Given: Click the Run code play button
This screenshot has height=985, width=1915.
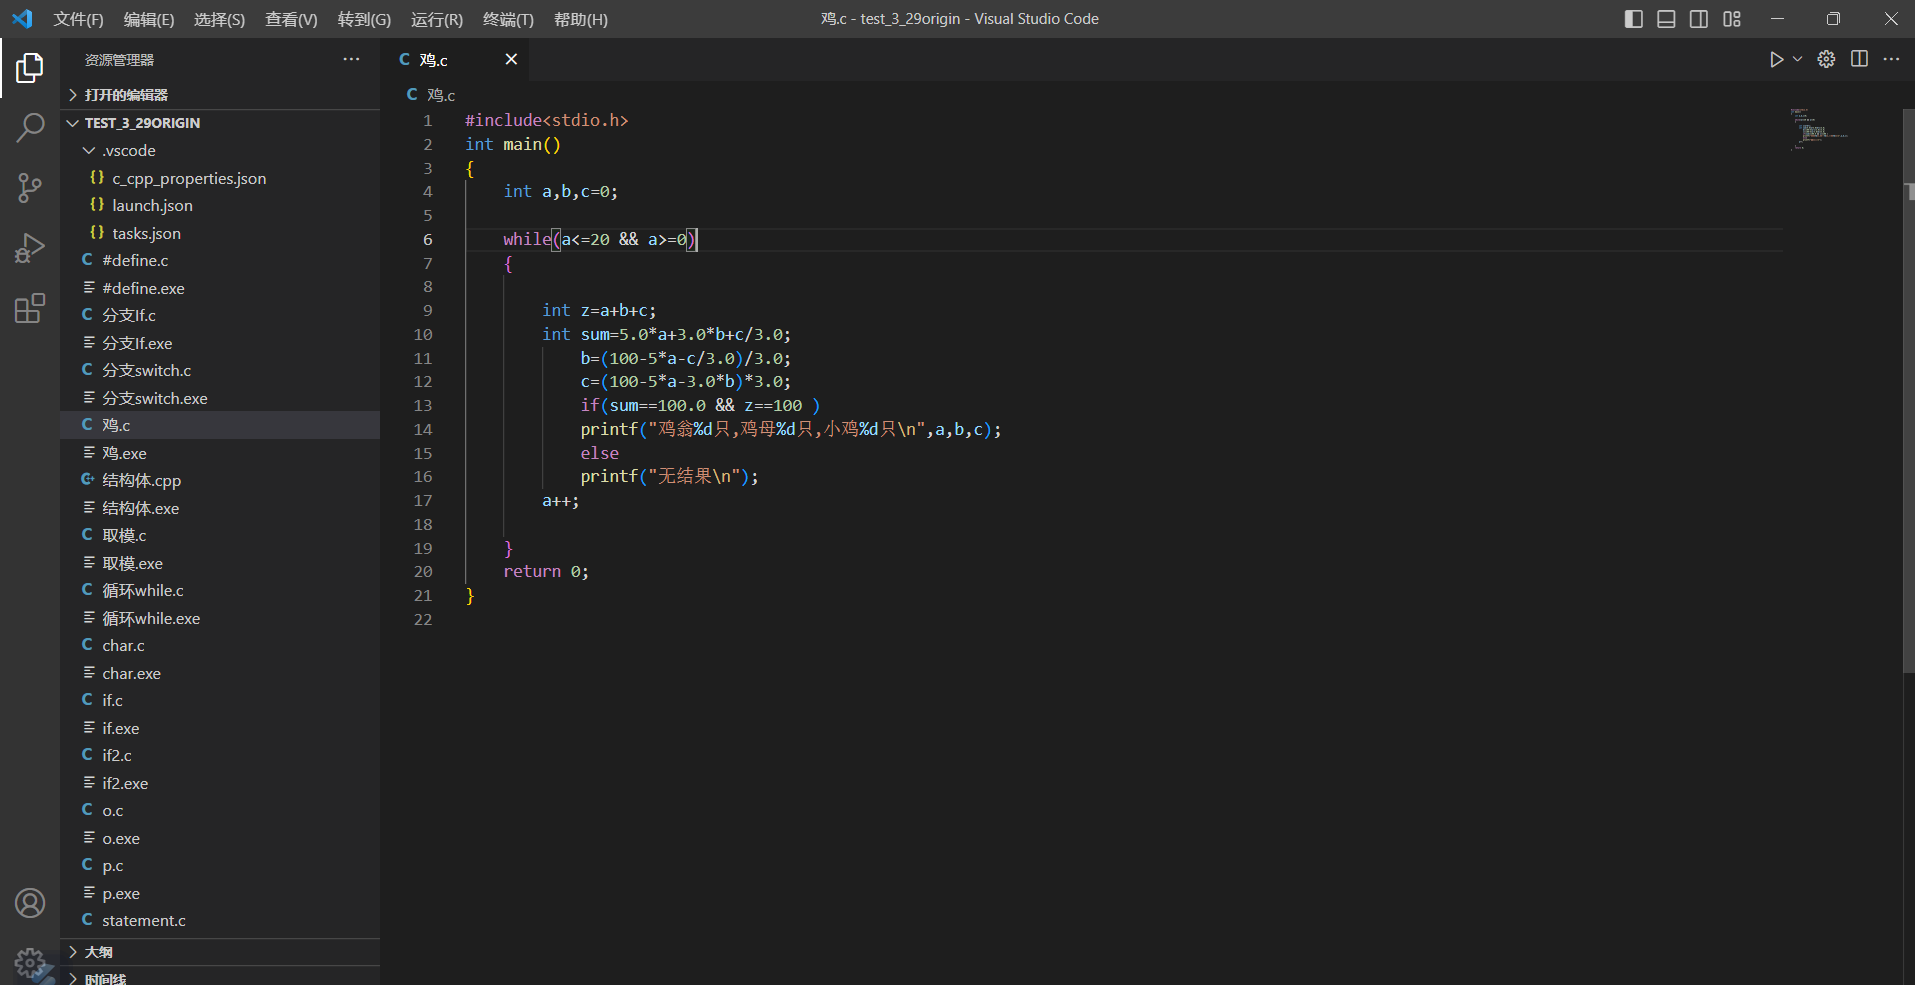Looking at the screenshot, I should [x=1776, y=59].
